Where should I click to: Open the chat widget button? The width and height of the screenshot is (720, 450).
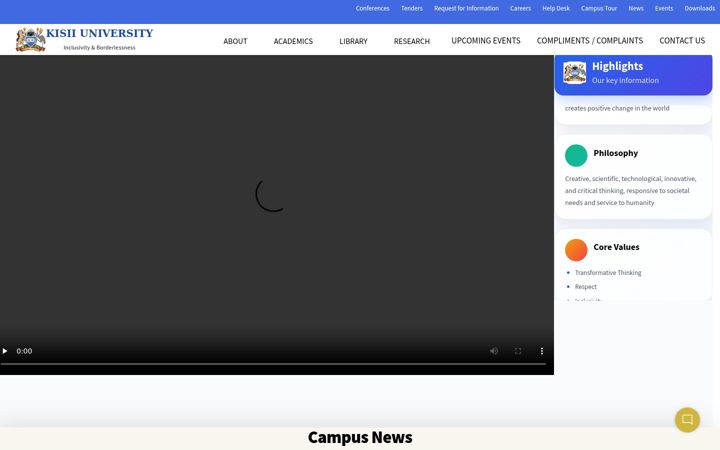[687, 419]
